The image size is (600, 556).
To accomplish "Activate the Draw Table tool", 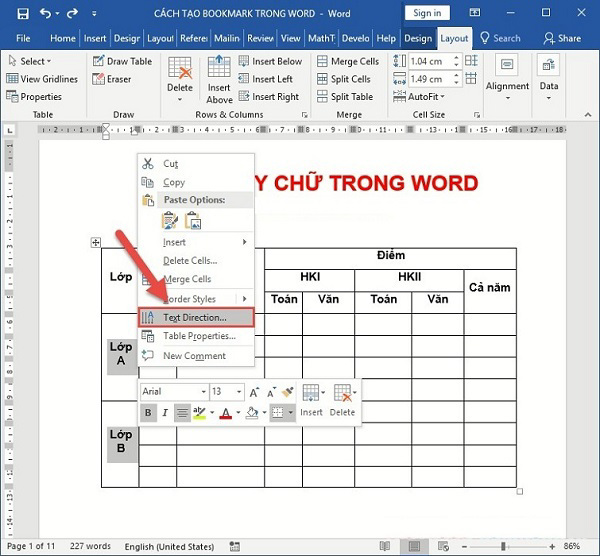I will tap(122, 61).
